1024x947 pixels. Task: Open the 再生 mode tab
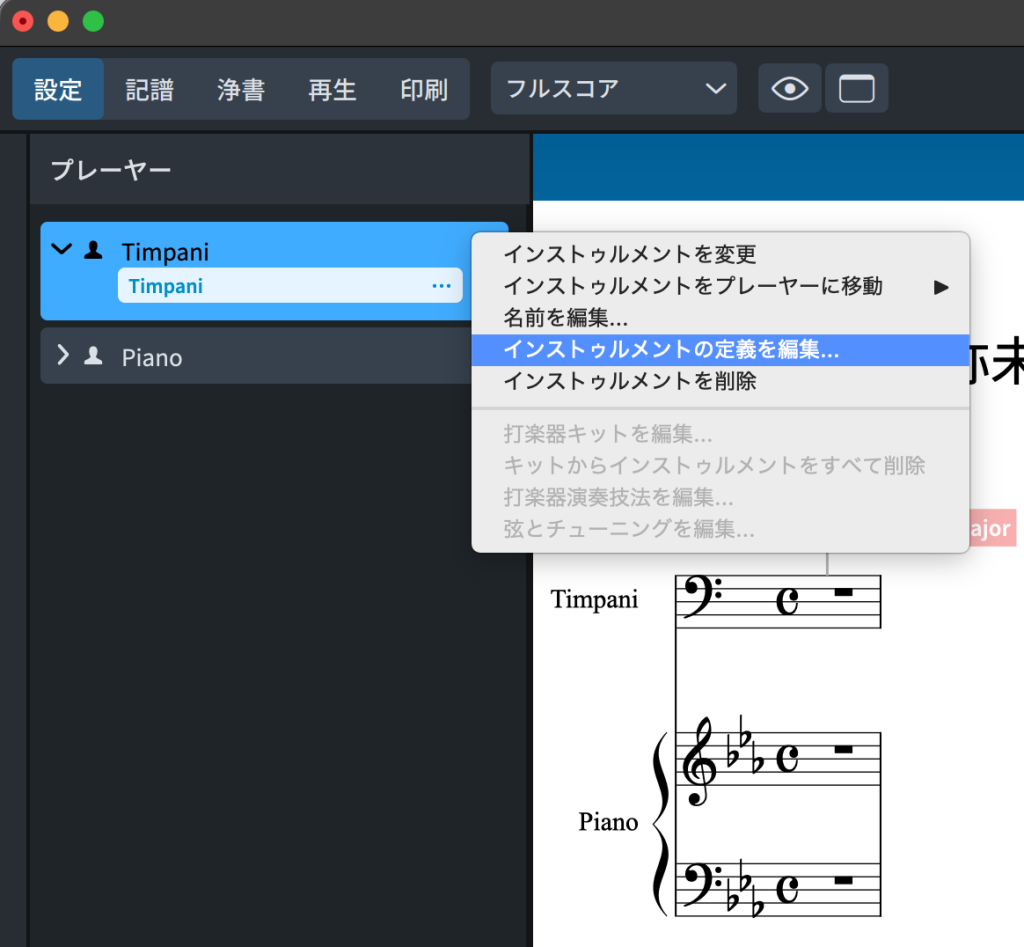coord(332,89)
